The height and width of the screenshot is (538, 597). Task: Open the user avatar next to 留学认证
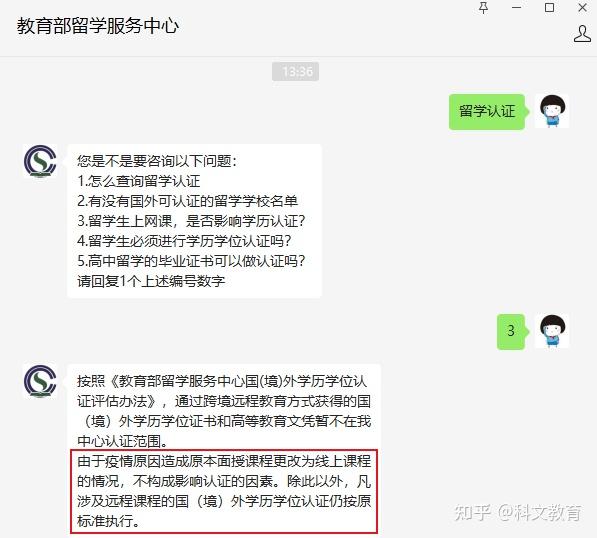click(x=552, y=111)
